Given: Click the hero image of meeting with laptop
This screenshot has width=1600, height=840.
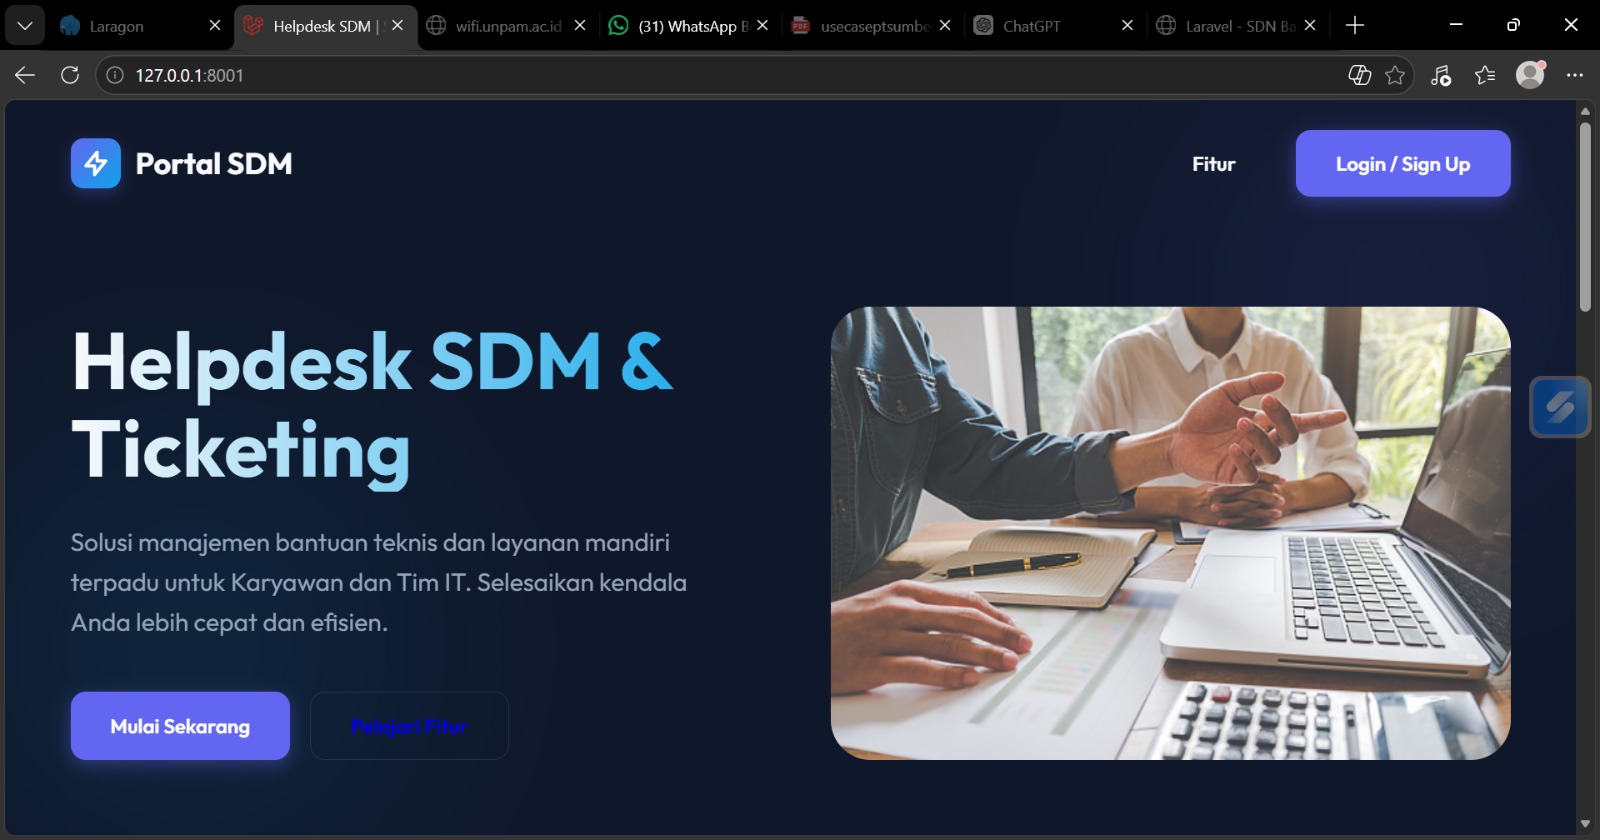Looking at the screenshot, I should pos(1170,533).
